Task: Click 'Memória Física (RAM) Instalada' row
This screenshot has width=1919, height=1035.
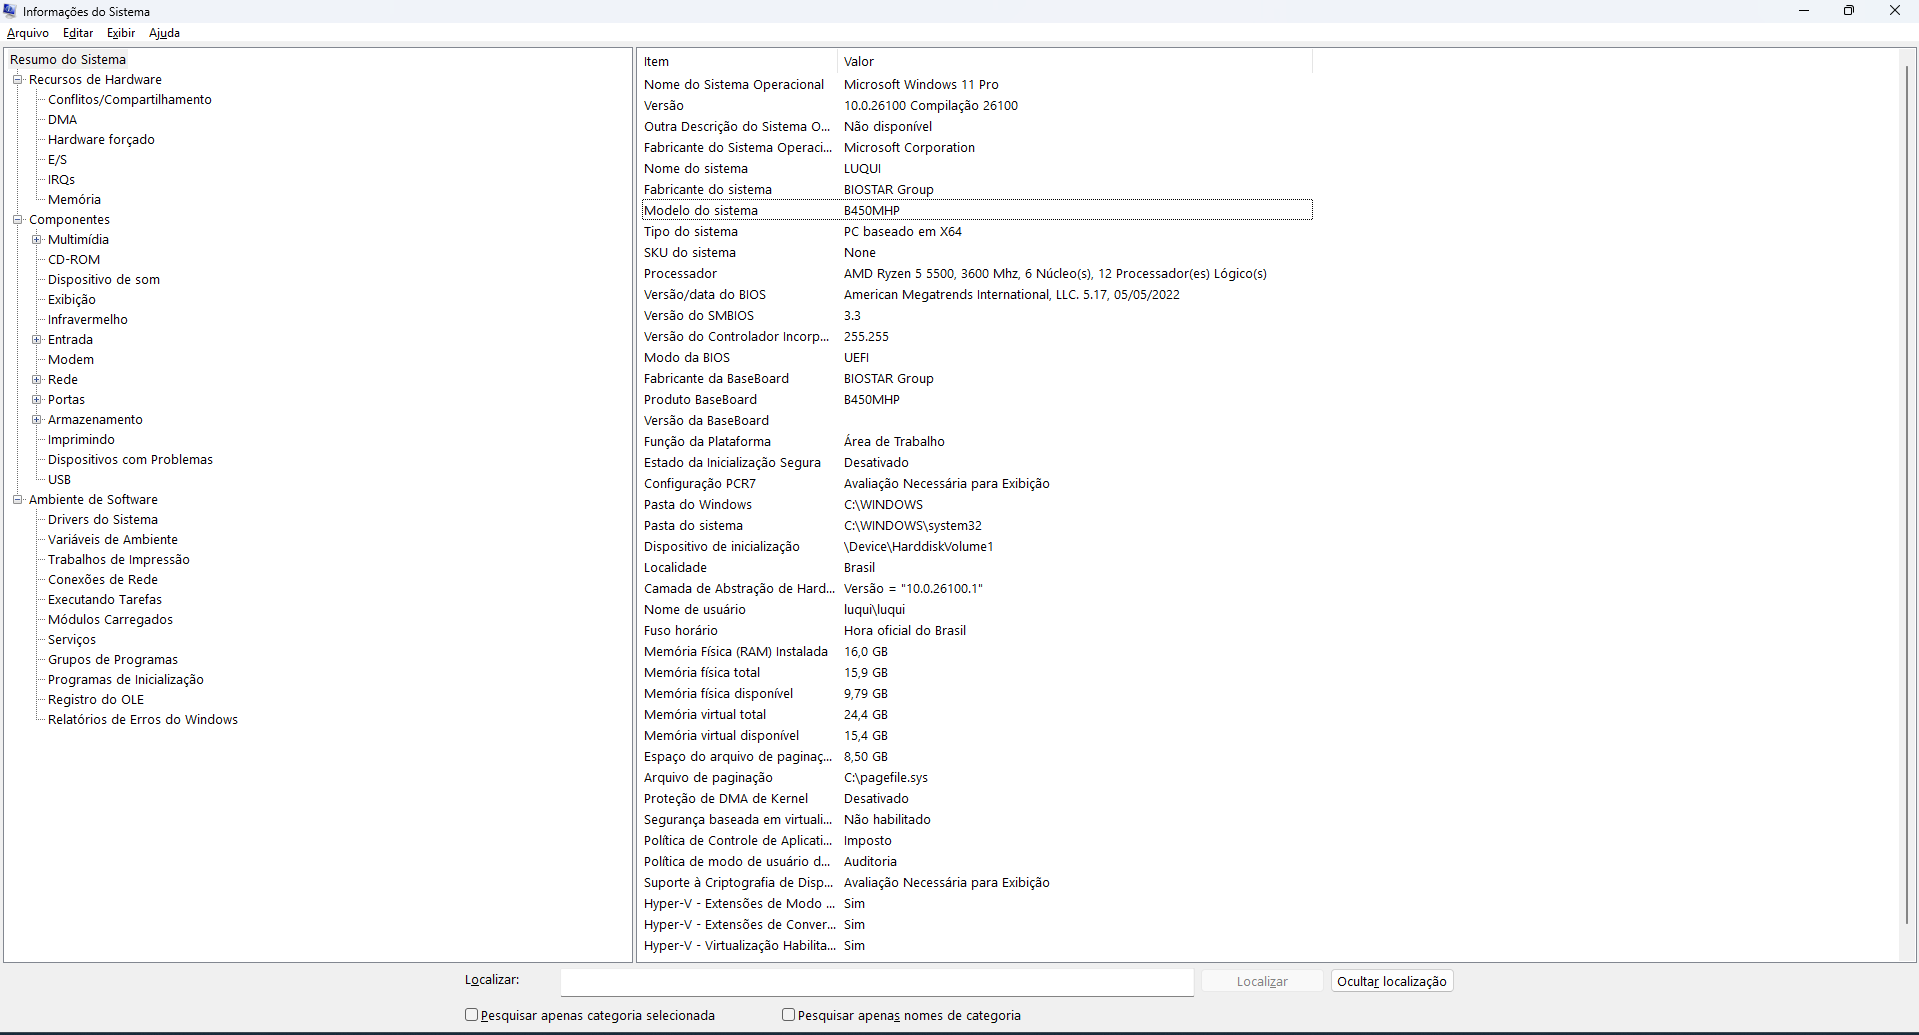Action: 977,652
